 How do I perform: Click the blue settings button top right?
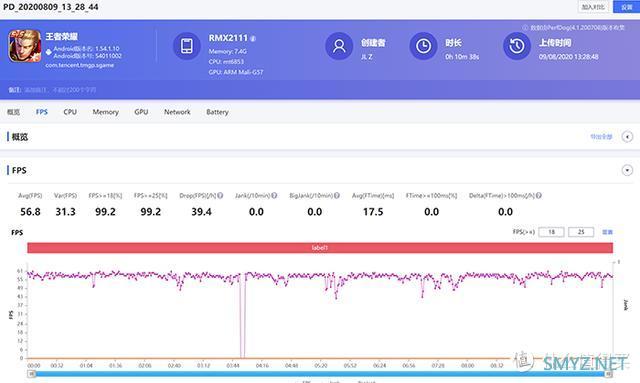coord(627,7)
